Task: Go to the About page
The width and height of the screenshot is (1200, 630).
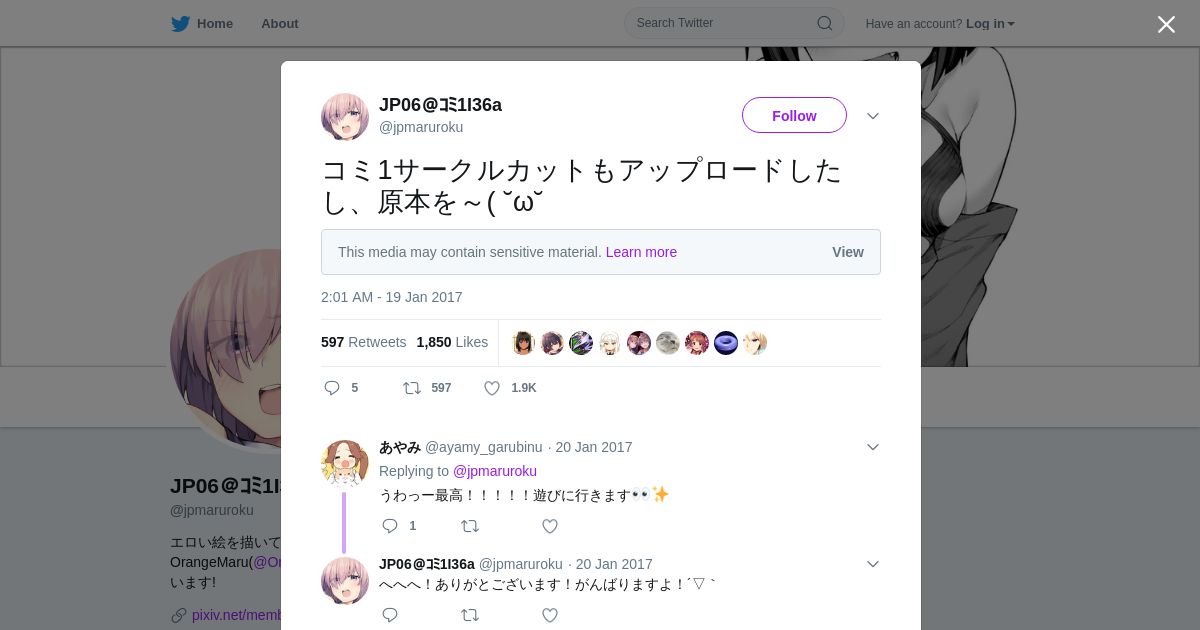Action: click(x=280, y=23)
